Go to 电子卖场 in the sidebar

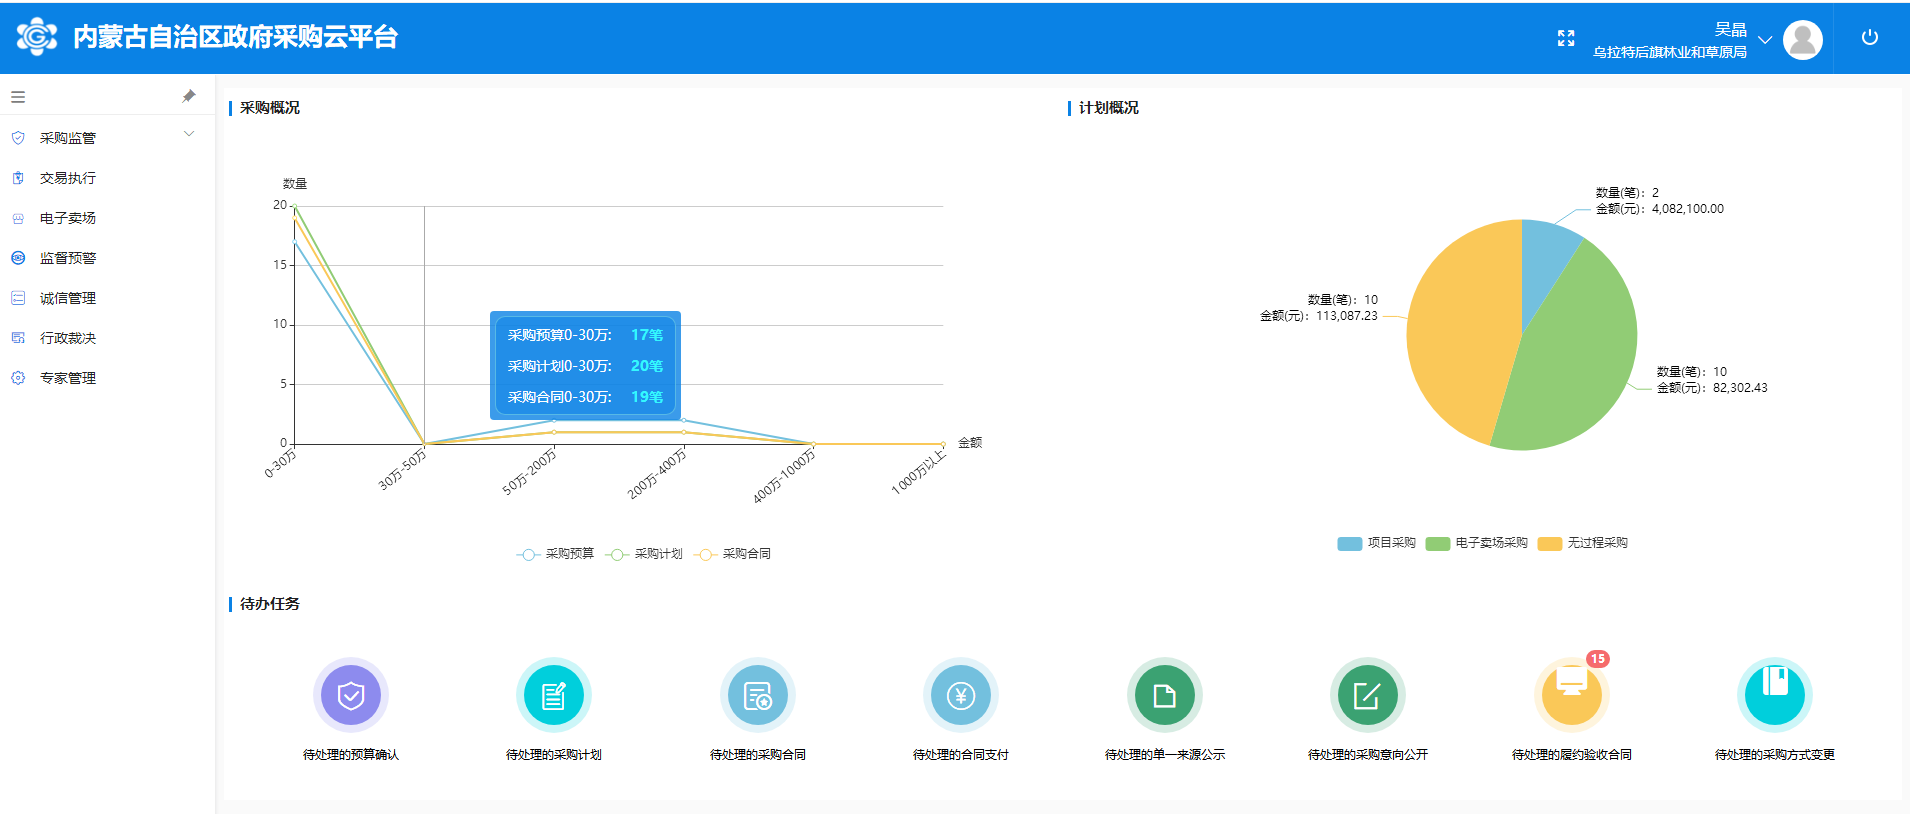click(x=68, y=218)
